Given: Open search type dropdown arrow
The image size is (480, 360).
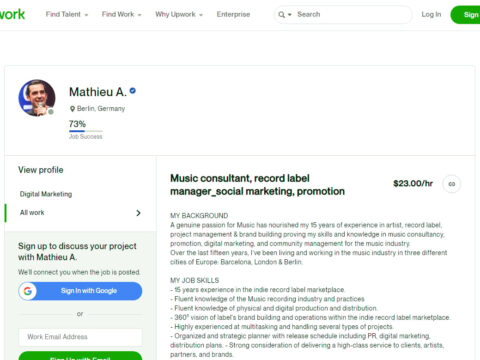Looking at the screenshot, I should [290, 15].
